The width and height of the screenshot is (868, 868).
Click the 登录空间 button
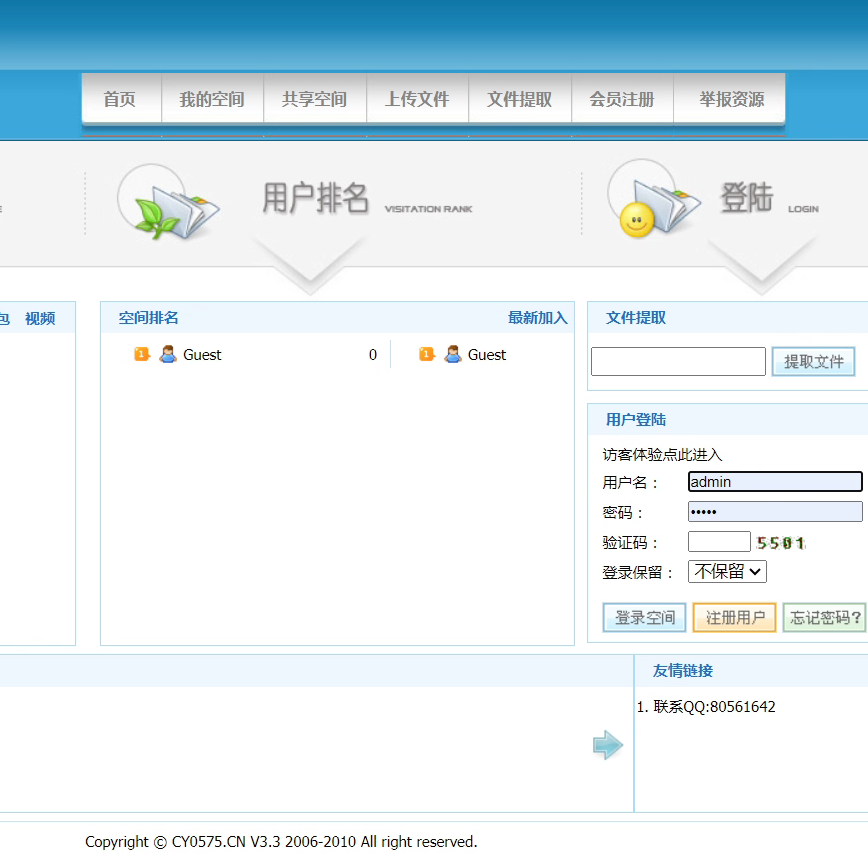644,617
